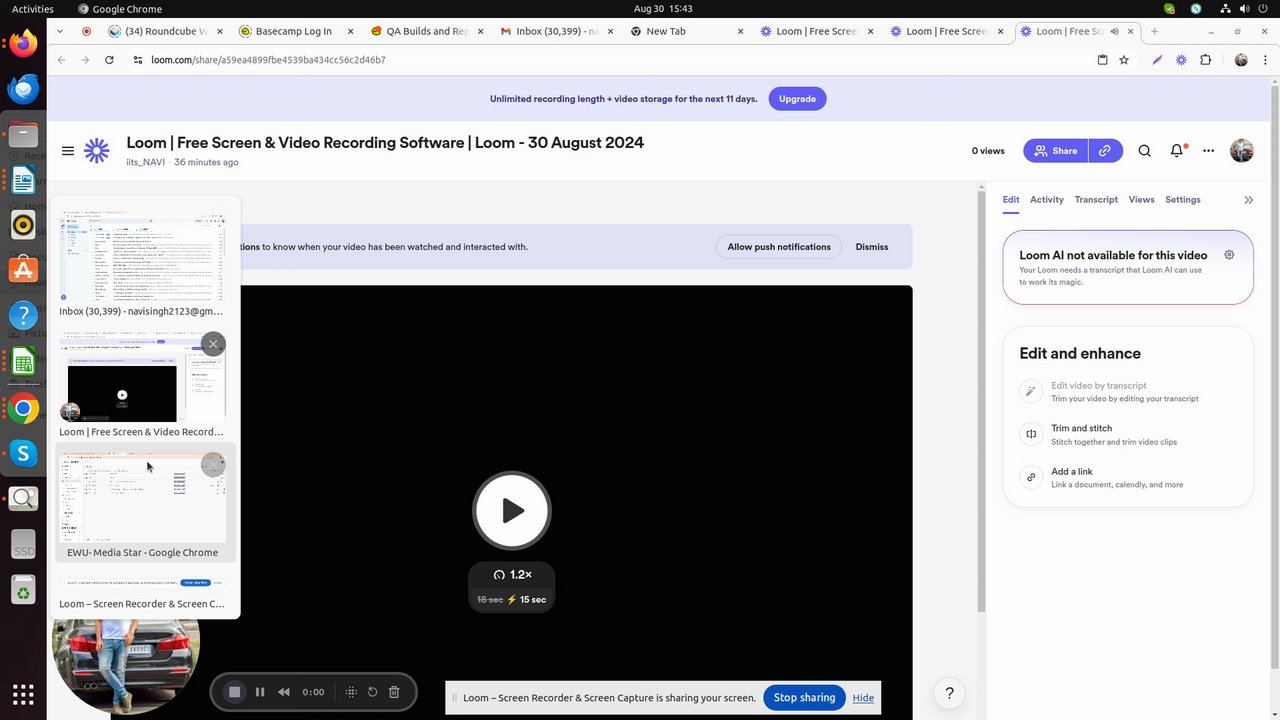The width and height of the screenshot is (1280, 720).
Task: Open a new Chrome tab
Action: pyautogui.click(x=1154, y=31)
